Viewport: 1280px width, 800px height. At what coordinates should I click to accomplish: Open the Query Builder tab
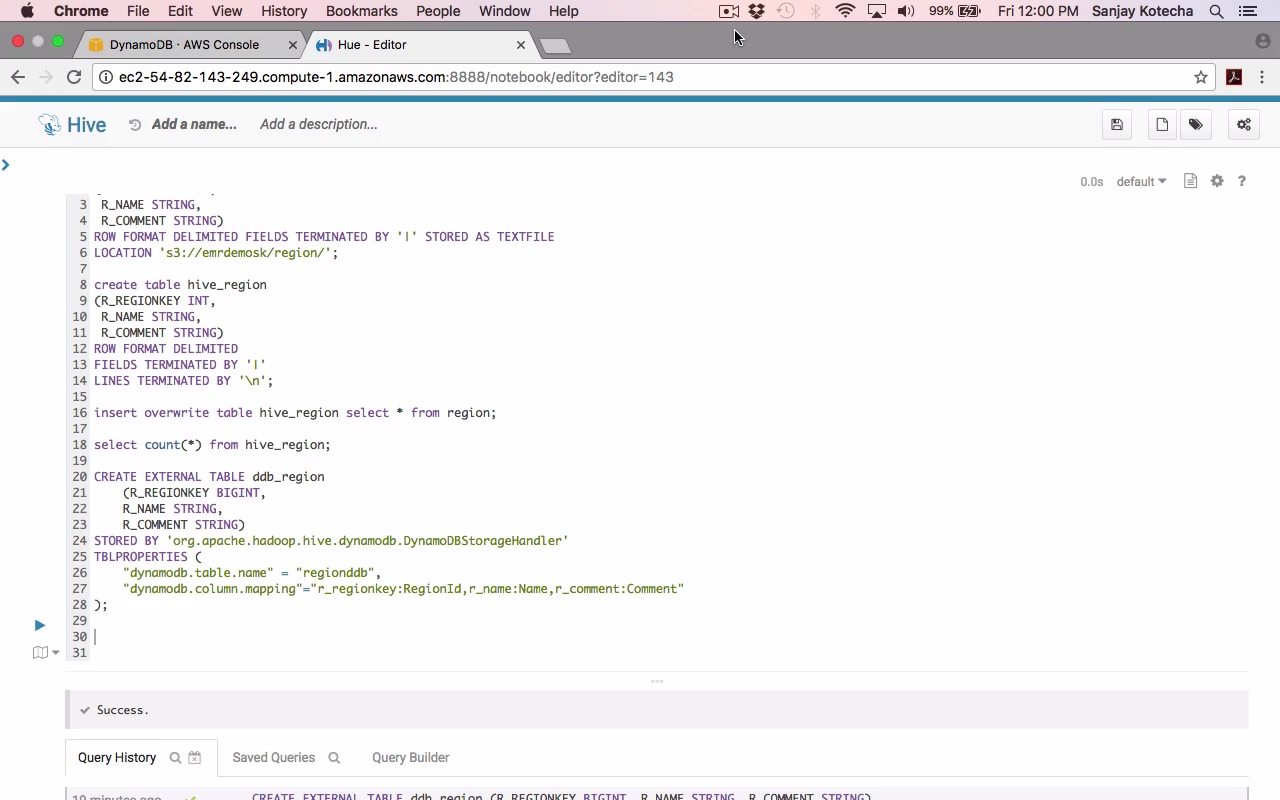(x=410, y=758)
